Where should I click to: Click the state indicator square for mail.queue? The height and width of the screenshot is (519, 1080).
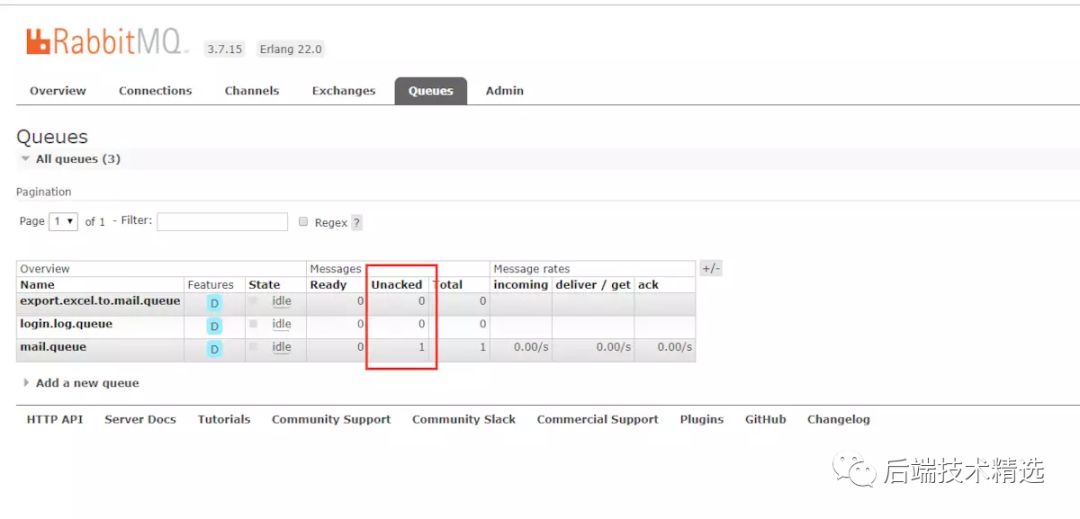pyautogui.click(x=254, y=347)
